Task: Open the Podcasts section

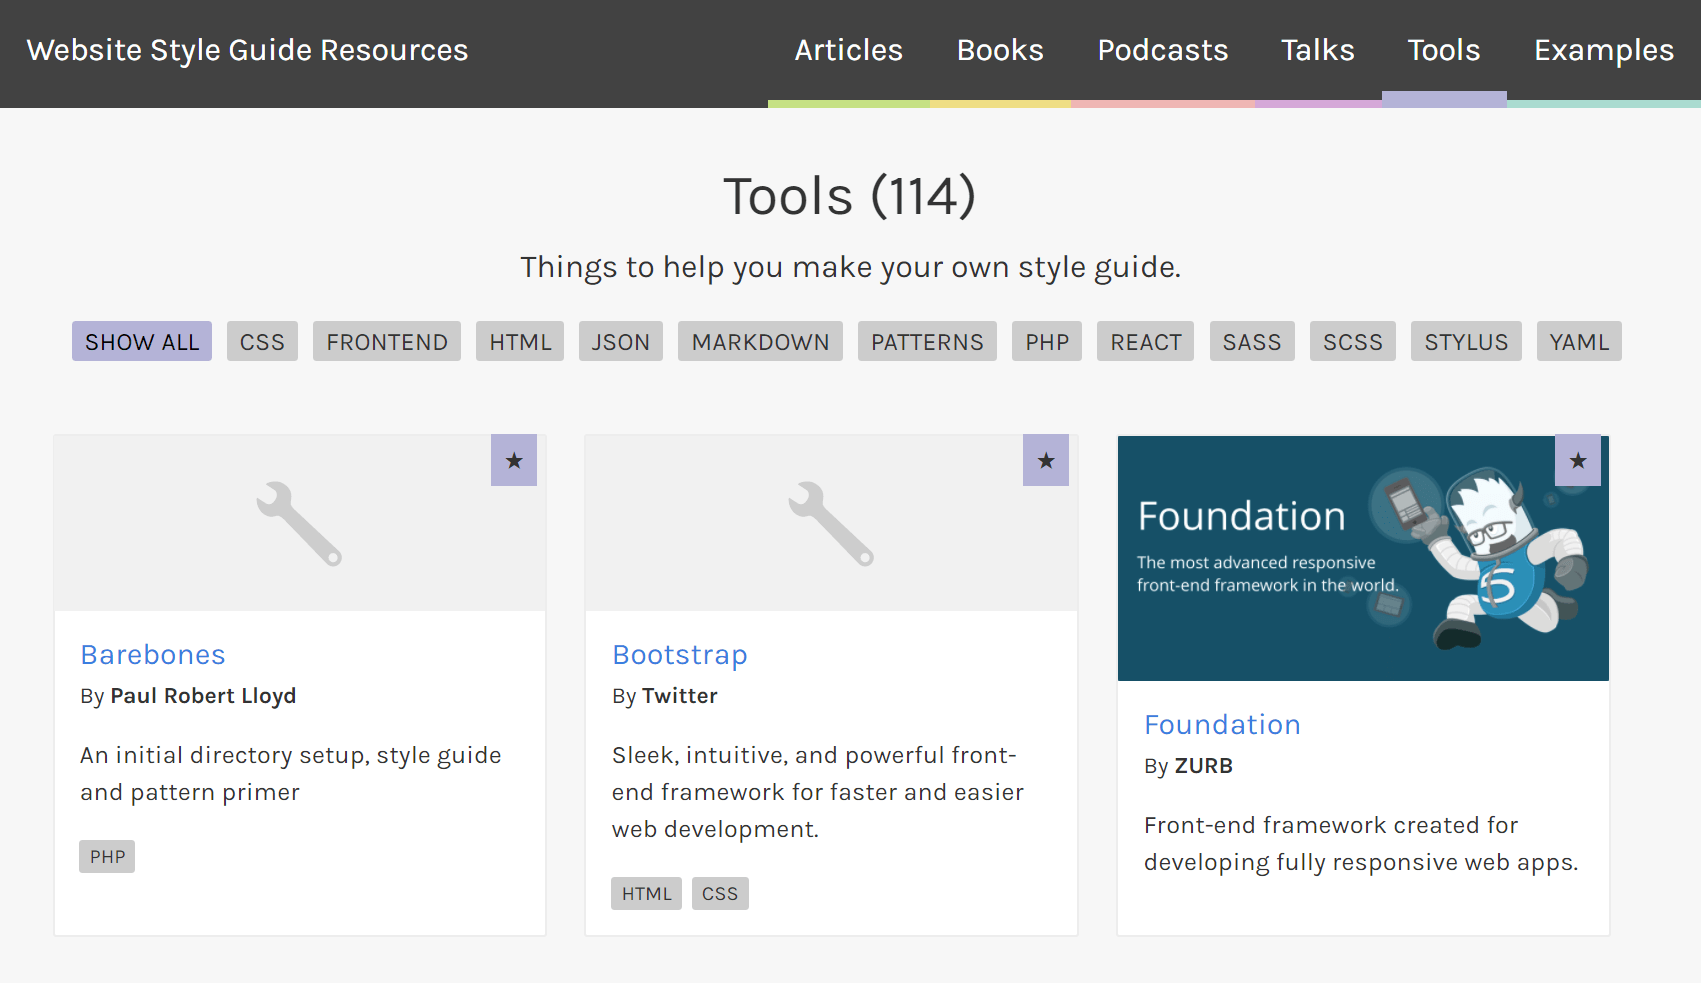Action: [1162, 50]
